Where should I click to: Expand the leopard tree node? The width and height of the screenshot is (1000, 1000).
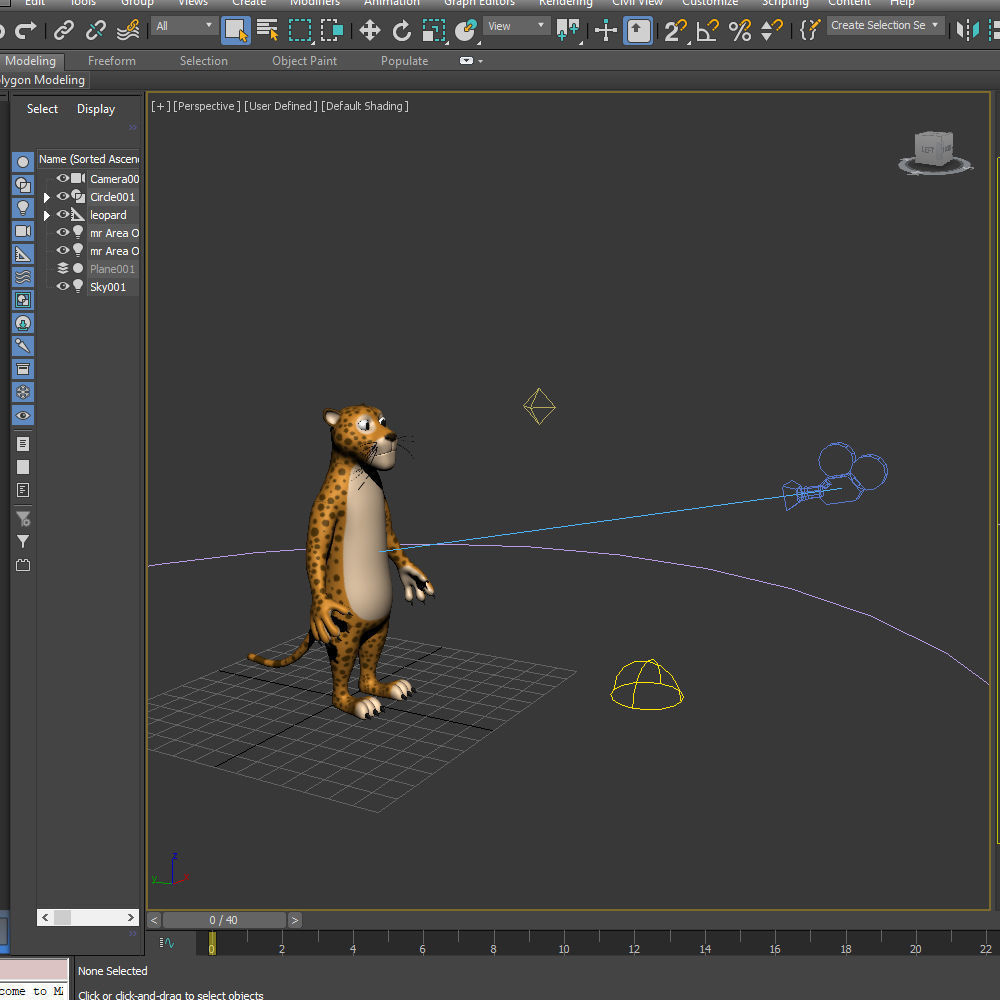pos(47,215)
